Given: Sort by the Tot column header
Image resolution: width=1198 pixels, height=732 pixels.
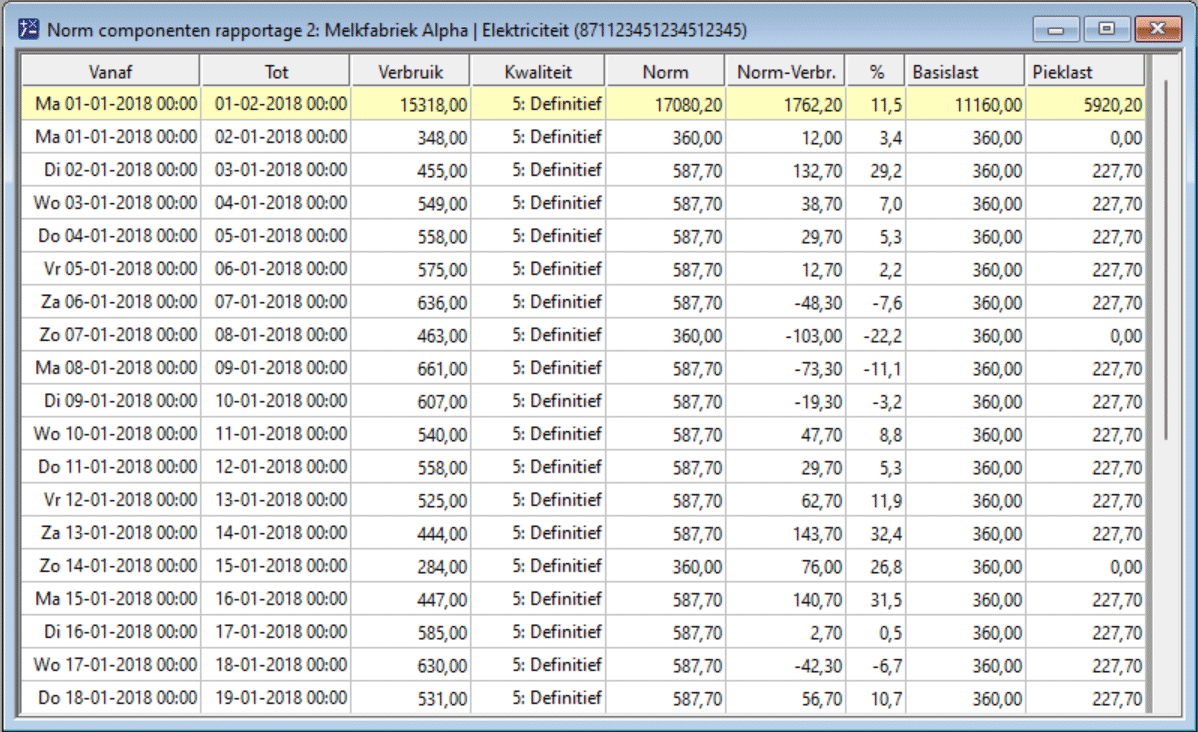Looking at the screenshot, I should pyautogui.click(x=276, y=71).
